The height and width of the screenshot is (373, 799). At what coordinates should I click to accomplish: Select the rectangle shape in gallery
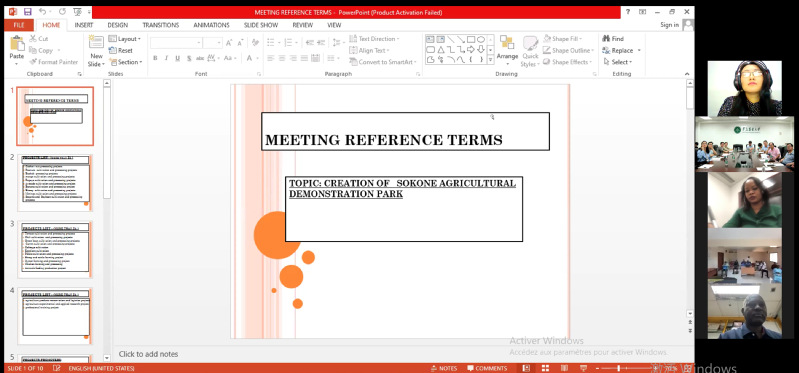471,39
